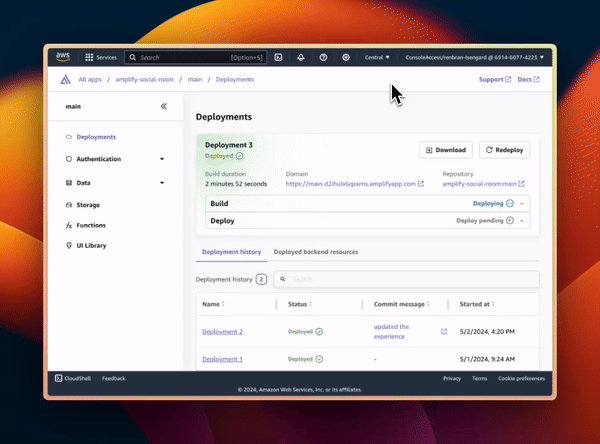Open the help question mark icon
The width and height of the screenshot is (600, 444).
(323, 57)
